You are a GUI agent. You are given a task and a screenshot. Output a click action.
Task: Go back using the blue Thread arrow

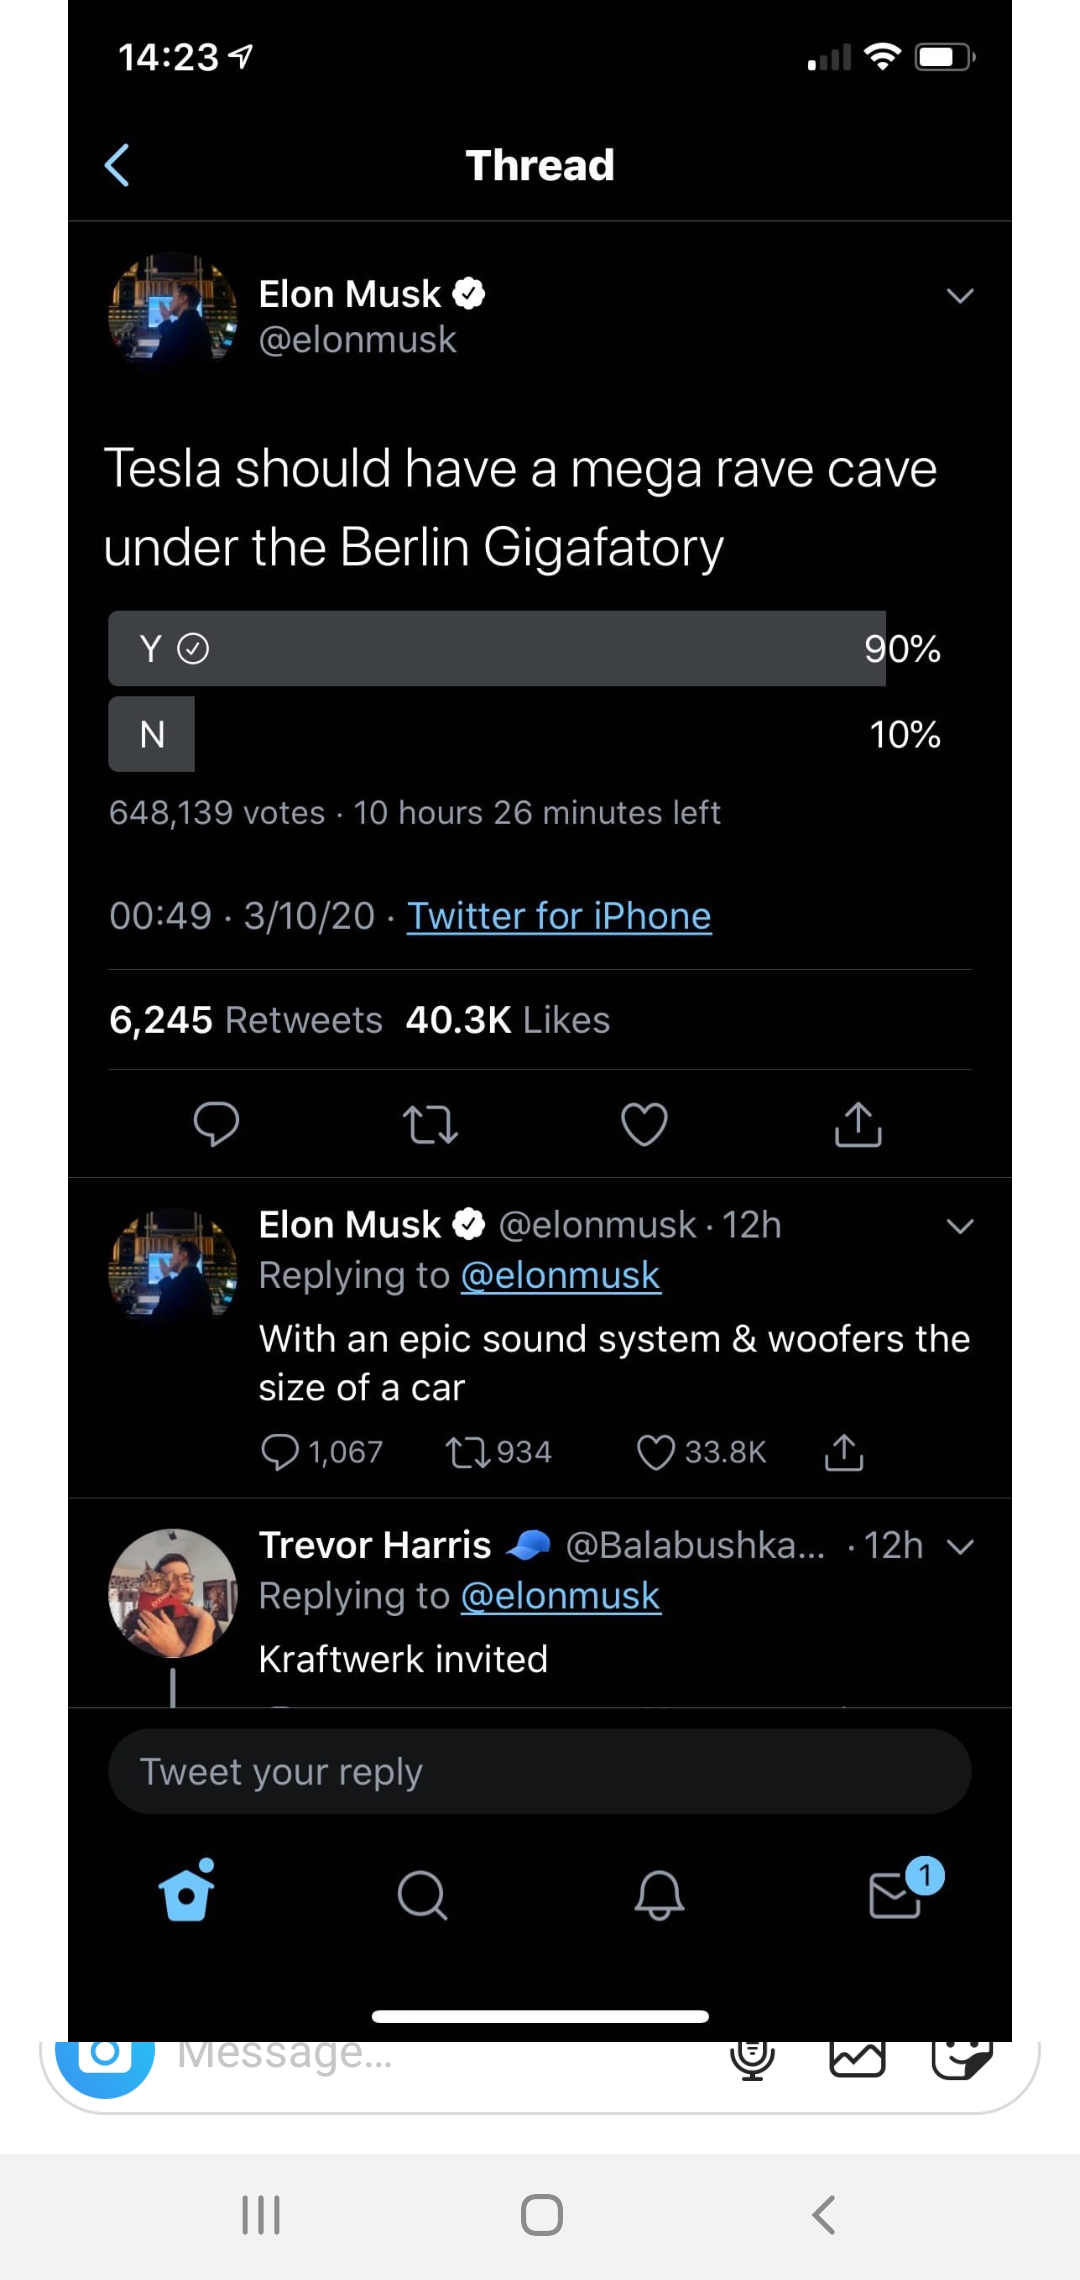117,165
